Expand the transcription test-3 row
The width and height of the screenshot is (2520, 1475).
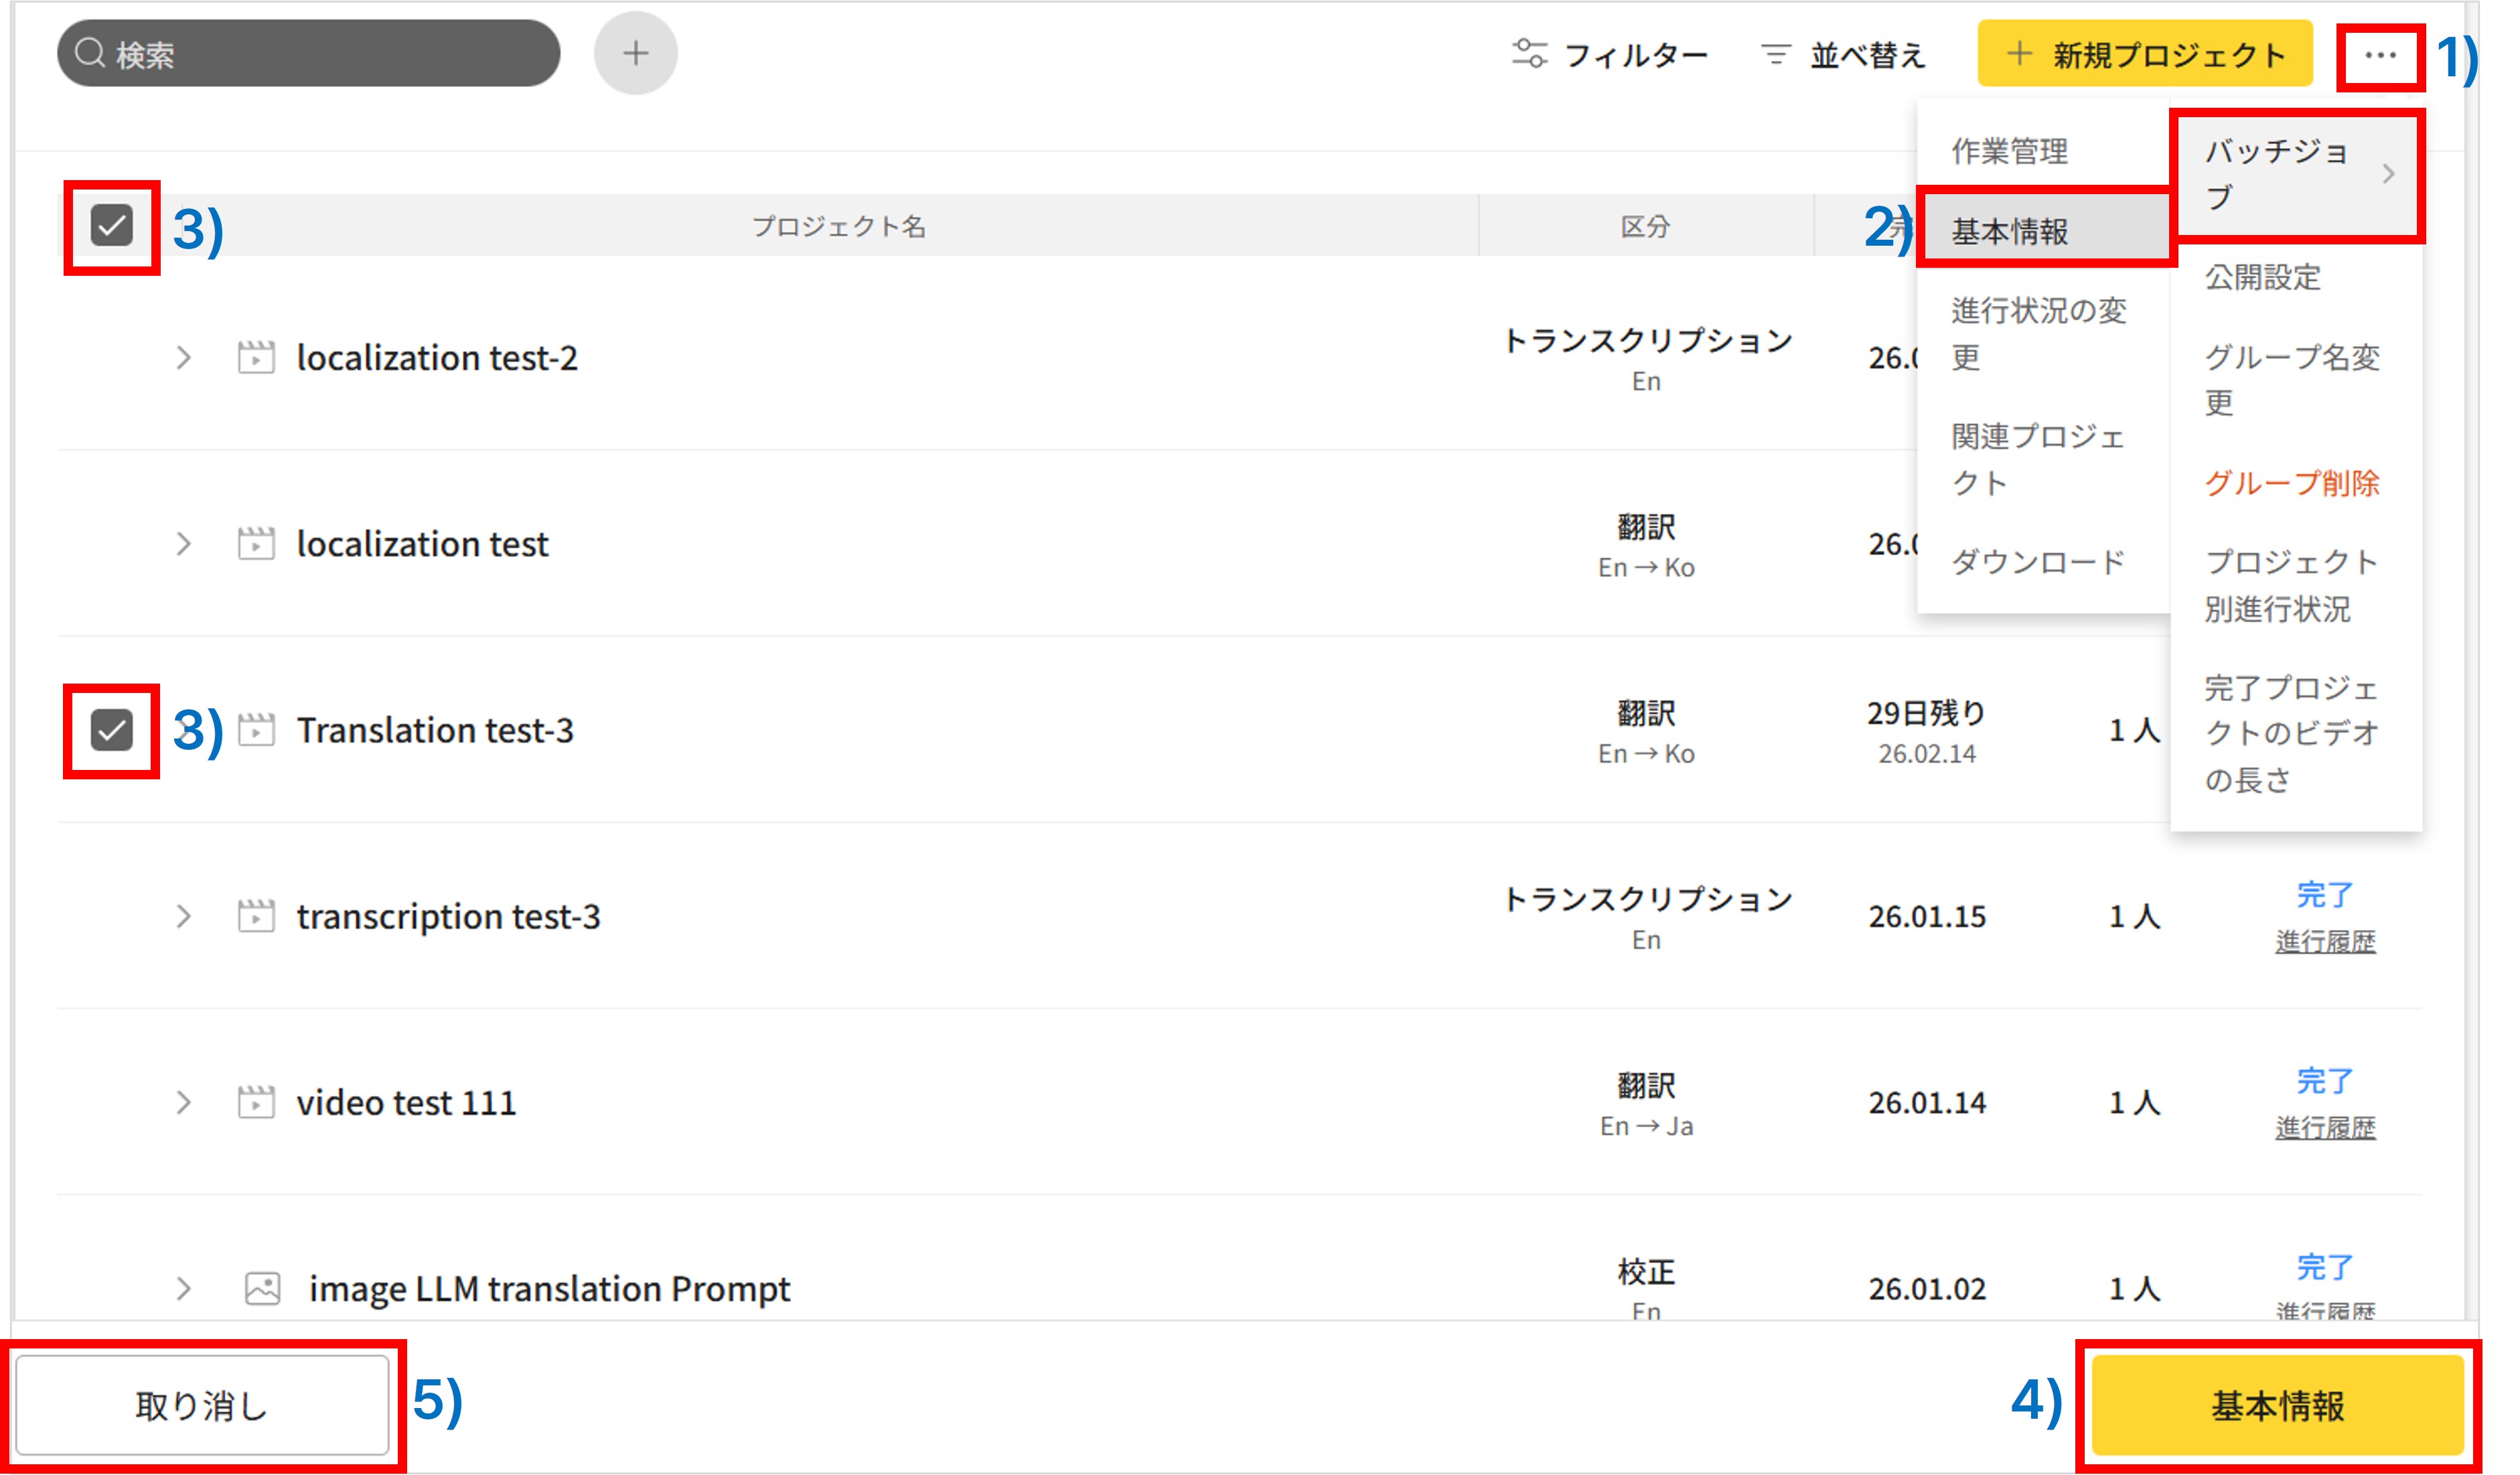tap(183, 916)
